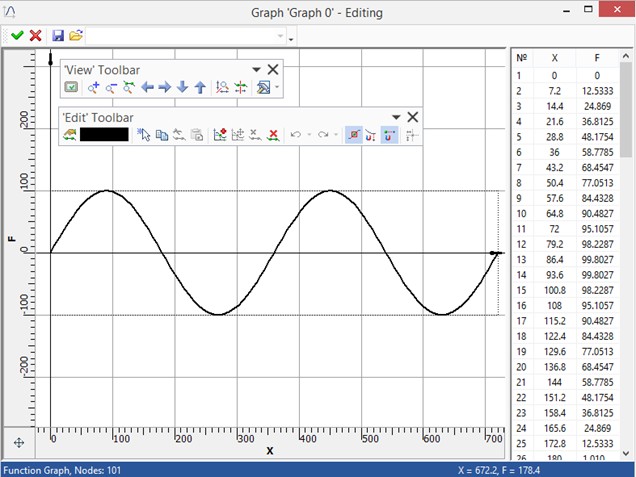Click zoom in on the View toolbar
Screen dimensions: 636x477
coord(93,88)
